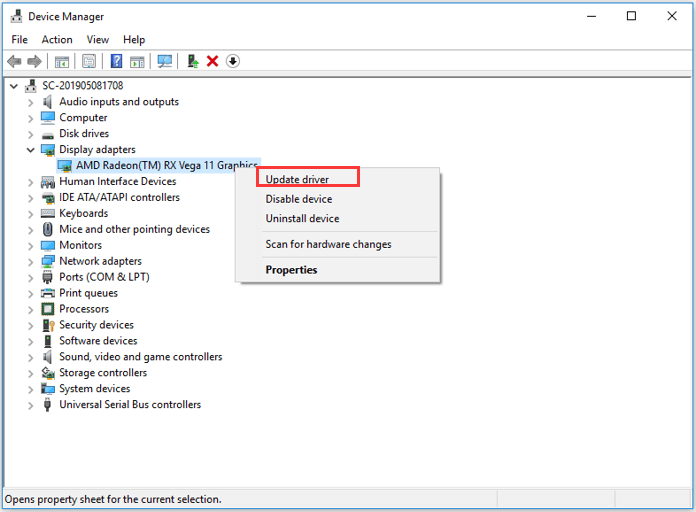Collapse the Display adapters category
The width and height of the screenshot is (696, 512).
coord(31,150)
